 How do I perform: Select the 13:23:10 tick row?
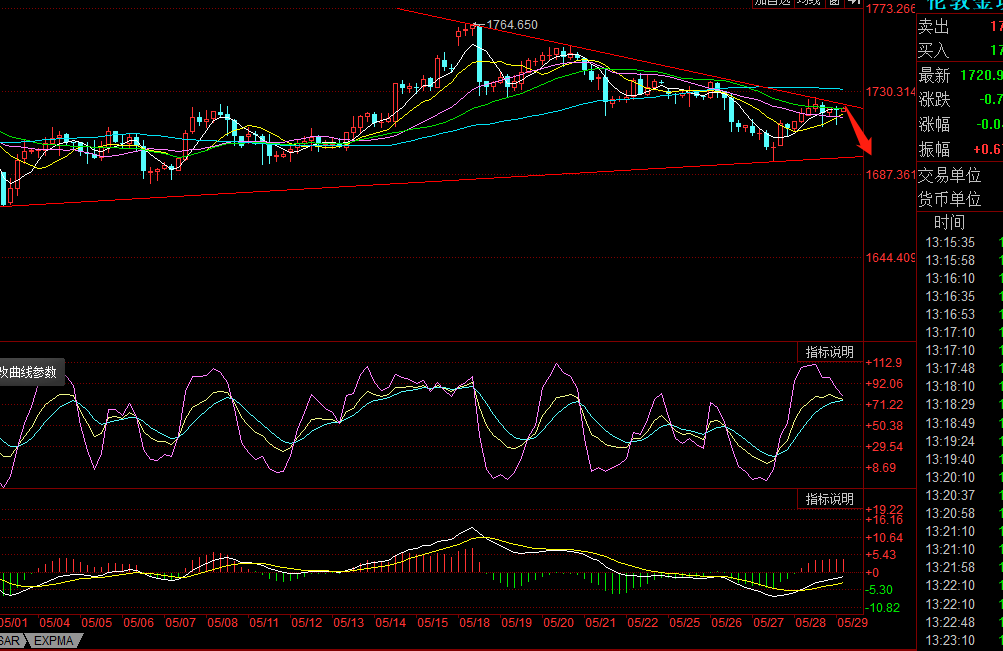click(x=960, y=640)
